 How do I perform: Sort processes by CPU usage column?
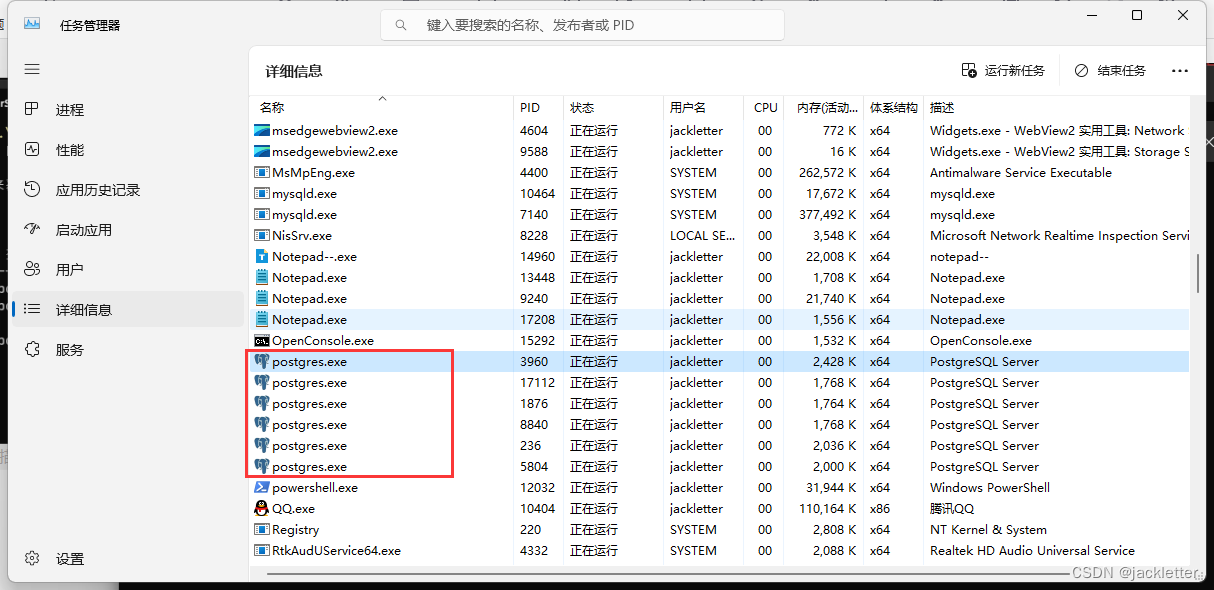(x=764, y=107)
